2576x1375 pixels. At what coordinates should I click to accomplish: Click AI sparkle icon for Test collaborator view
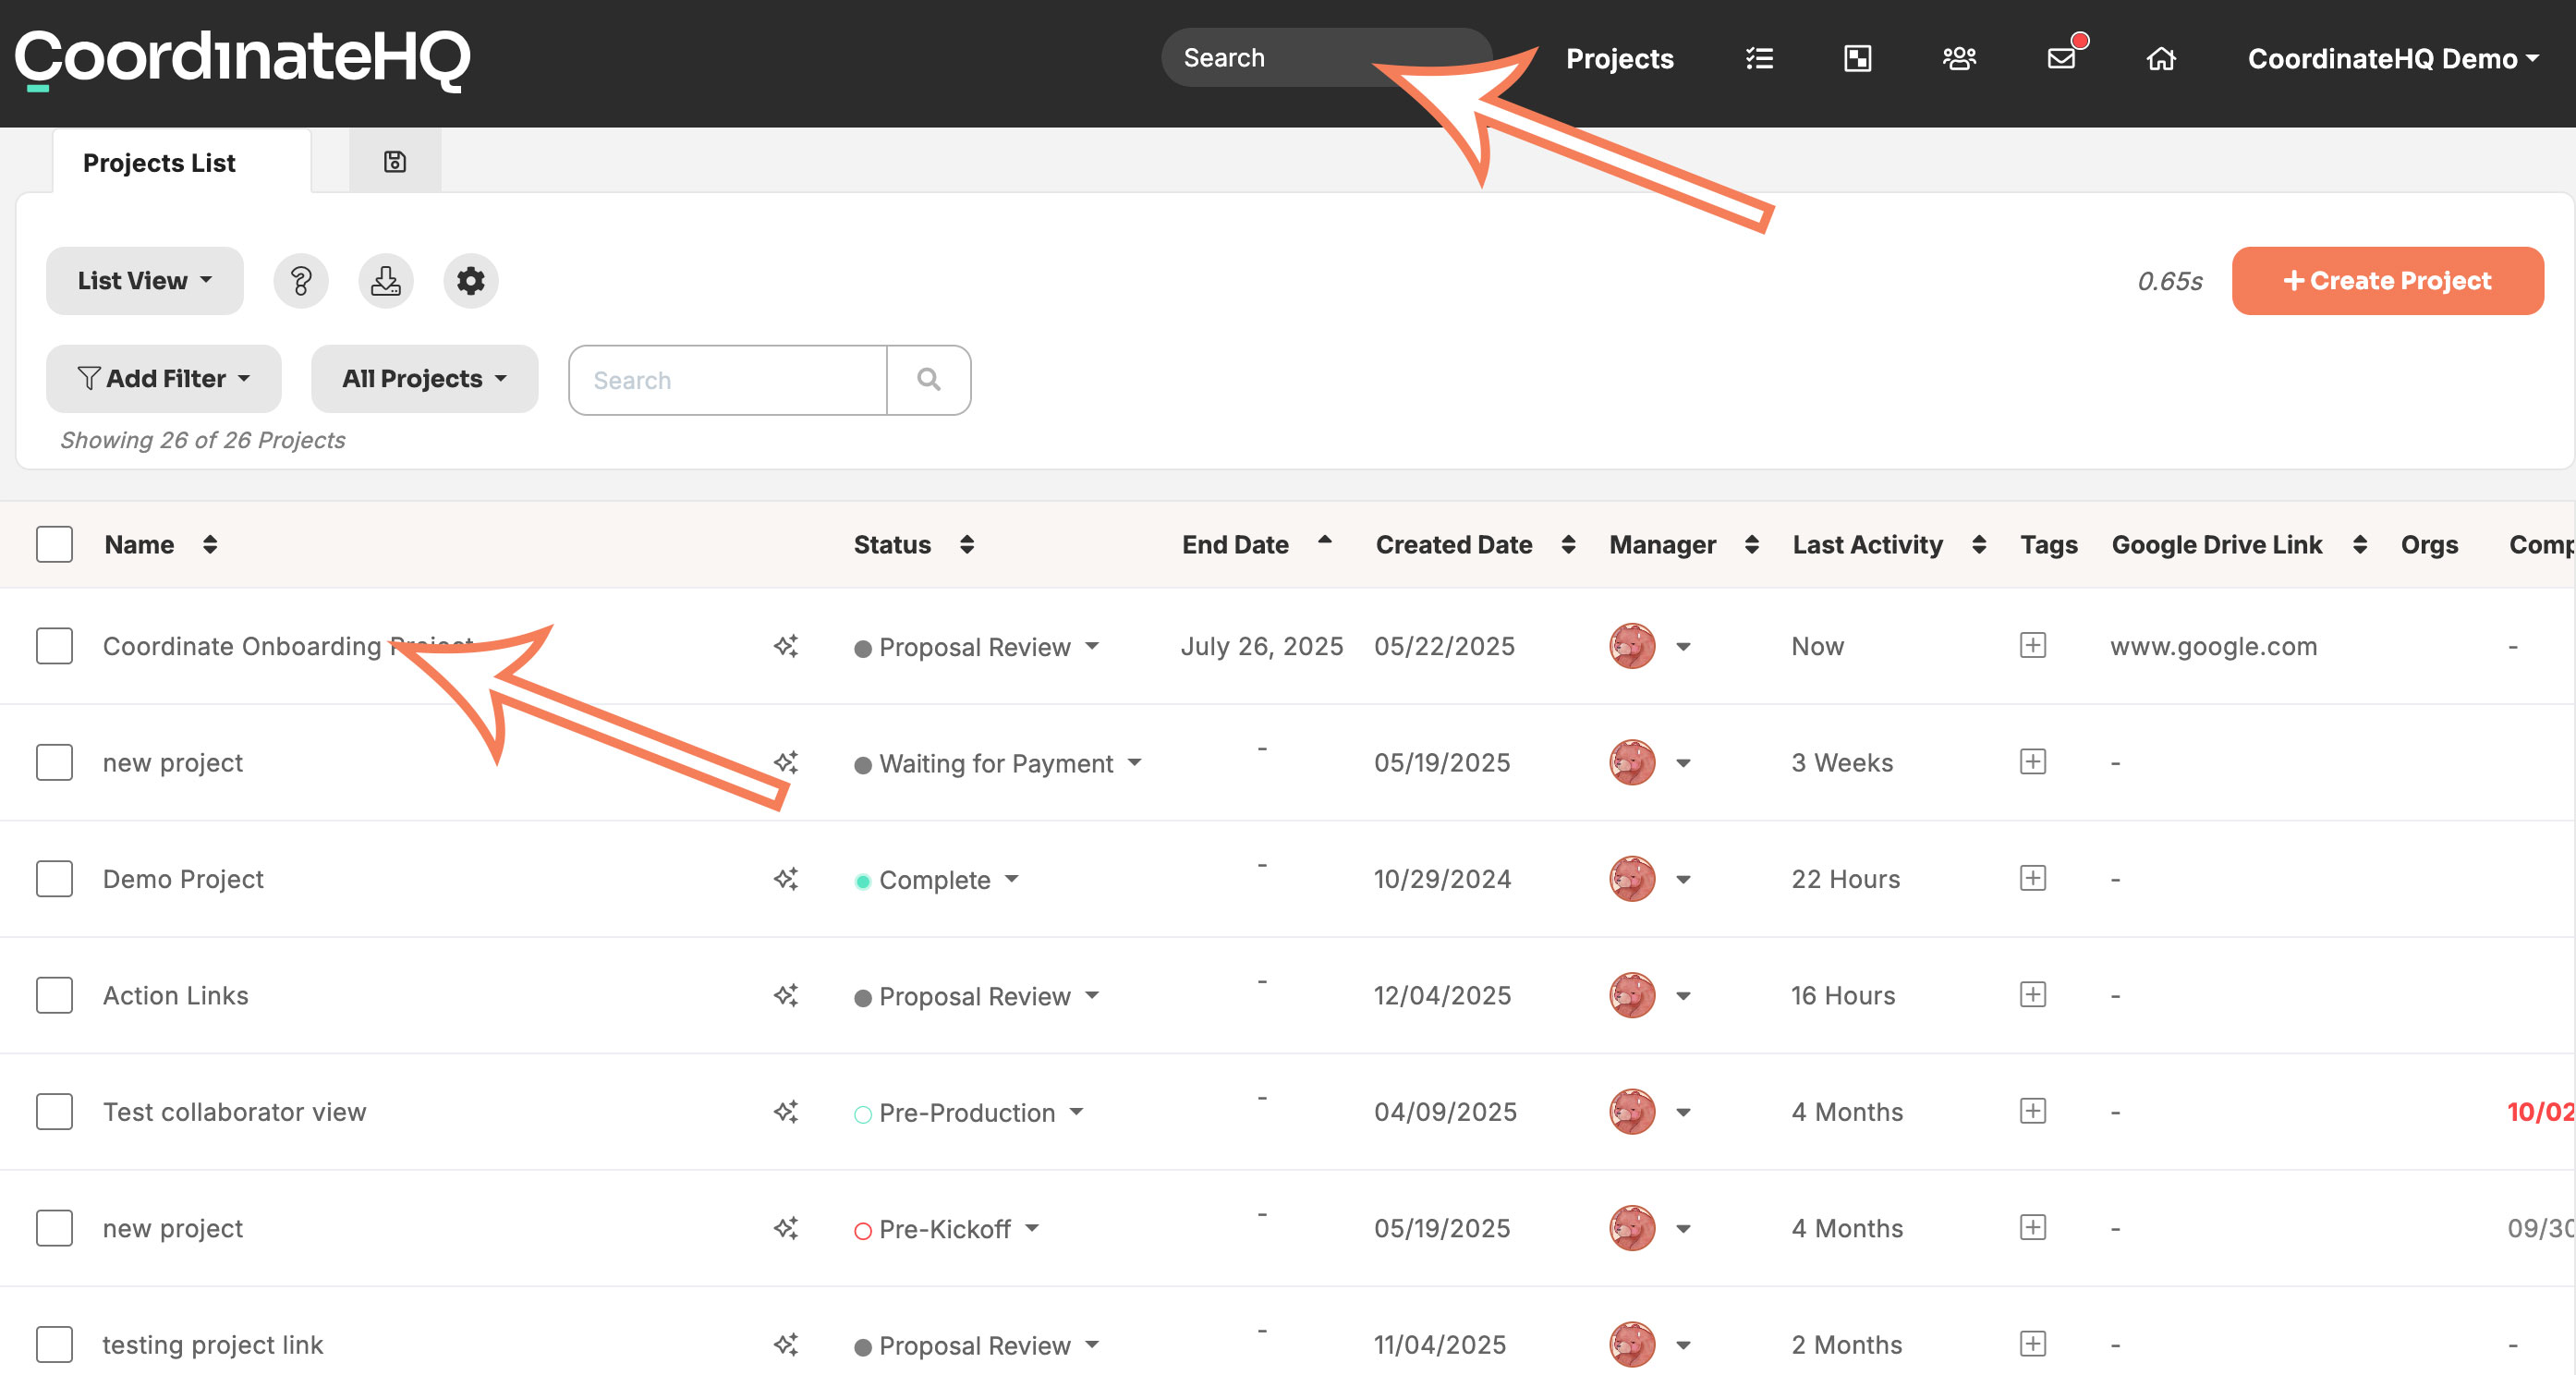click(x=786, y=1112)
